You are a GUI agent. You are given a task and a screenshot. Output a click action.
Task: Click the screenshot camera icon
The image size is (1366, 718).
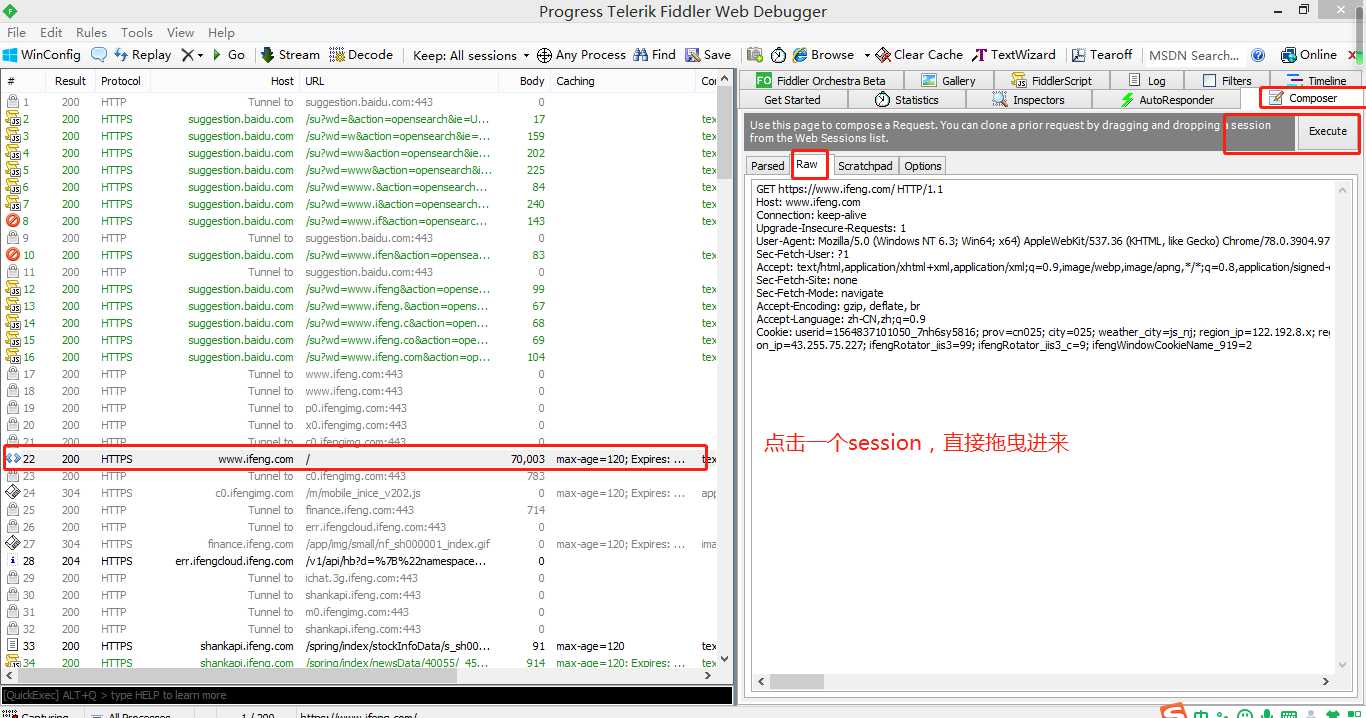coord(755,55)
